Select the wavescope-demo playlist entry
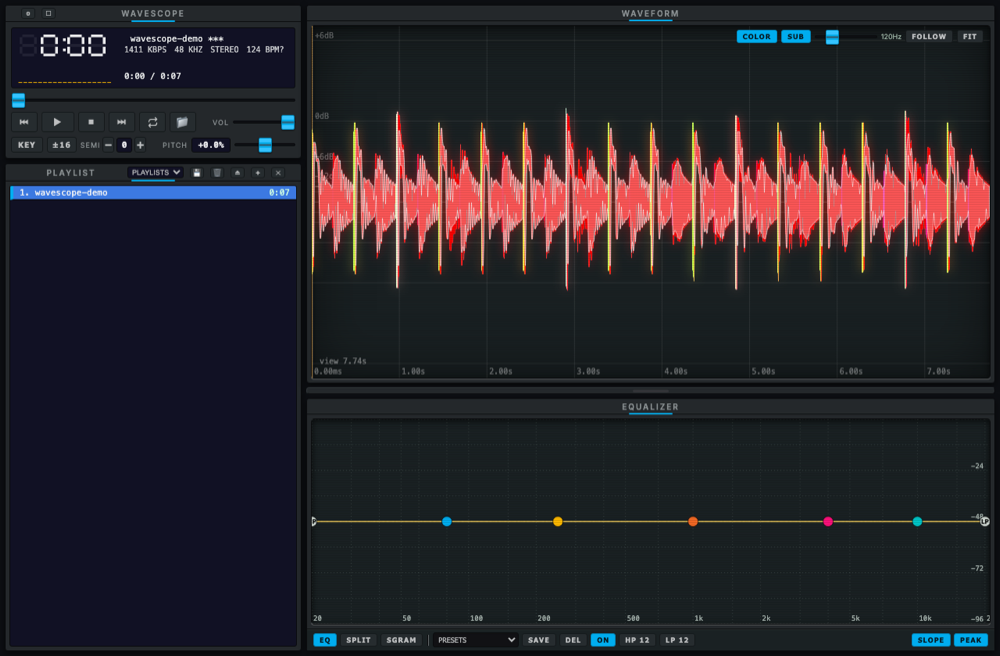 (x=153, y=193)
